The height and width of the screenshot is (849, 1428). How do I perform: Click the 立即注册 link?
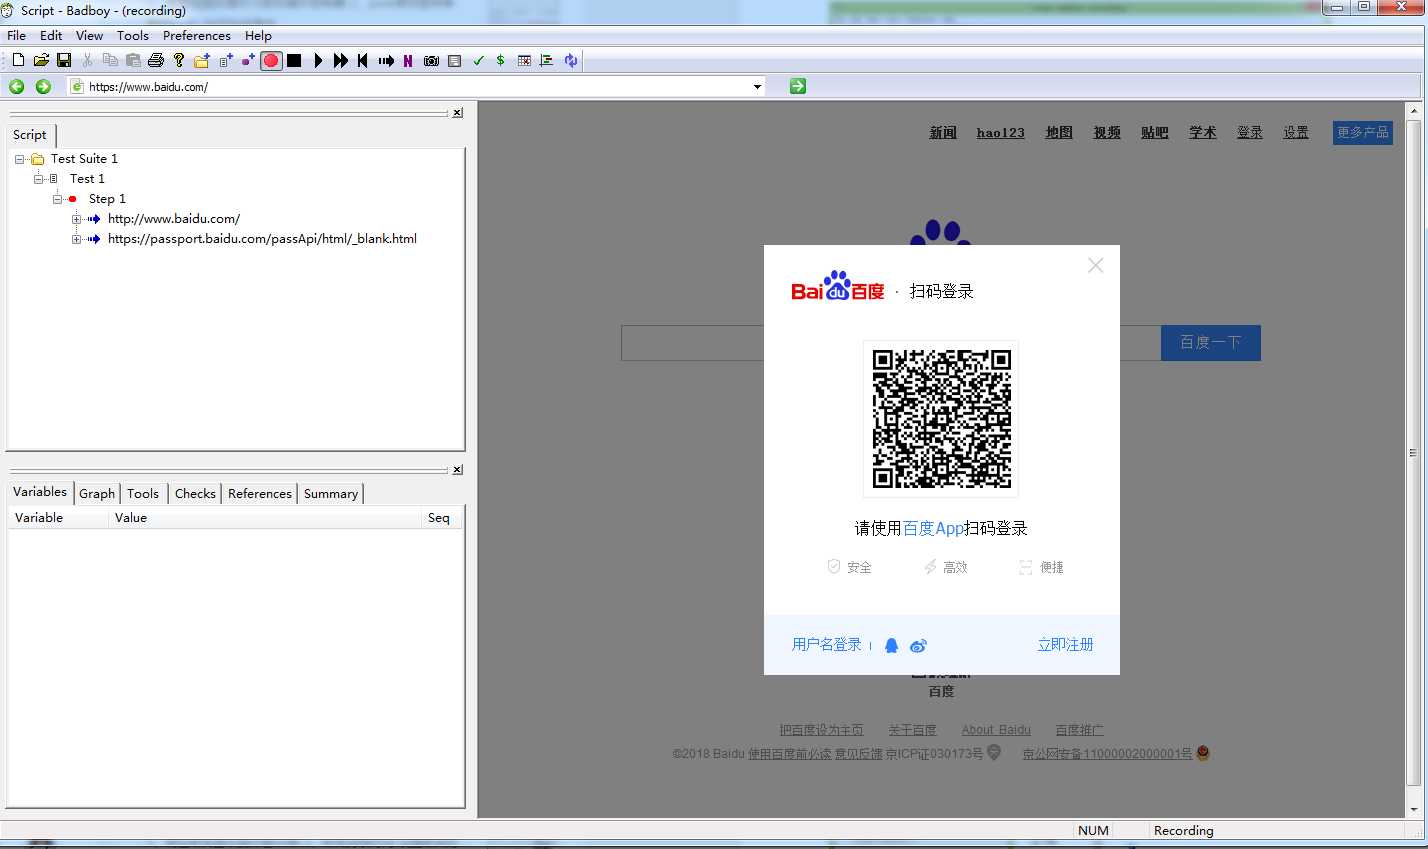[x=1065, y=645]
